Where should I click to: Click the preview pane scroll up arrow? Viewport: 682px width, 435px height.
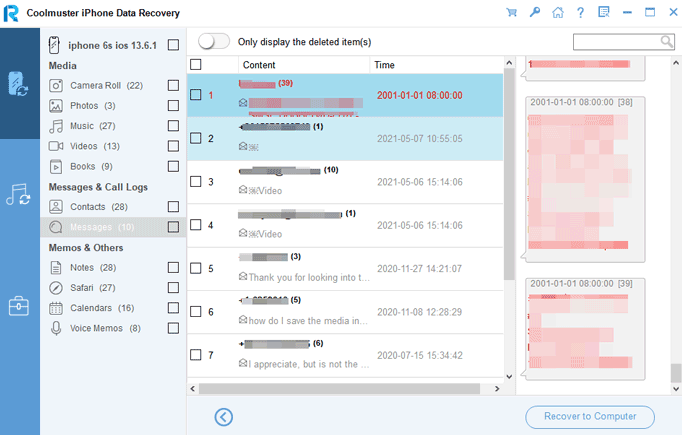(x=675, y=64)
